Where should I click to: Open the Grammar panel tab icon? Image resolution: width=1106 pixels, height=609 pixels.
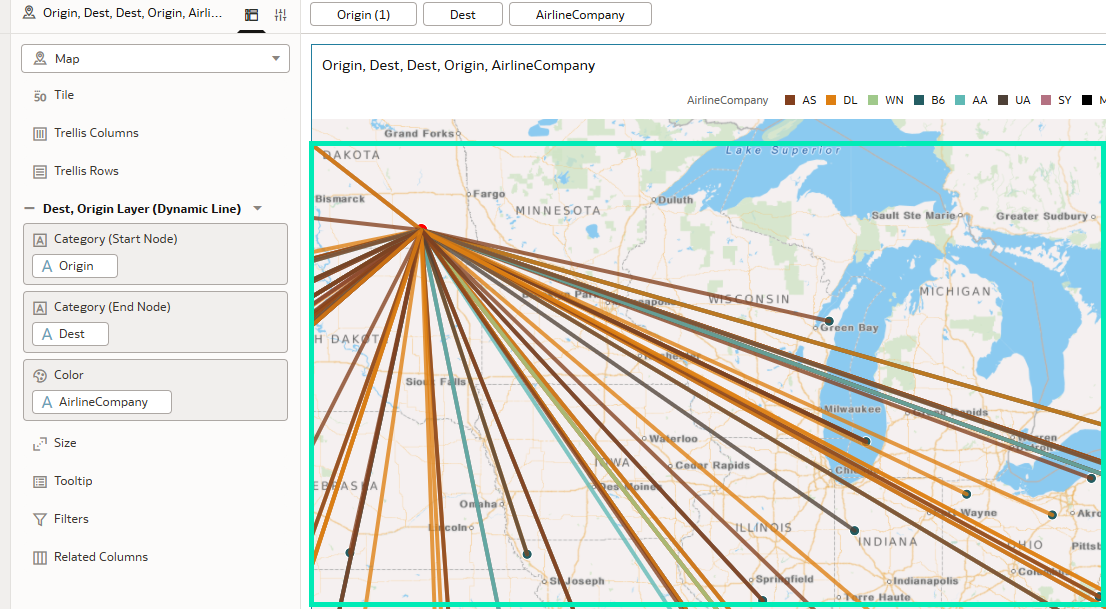[x=251, y=15]
